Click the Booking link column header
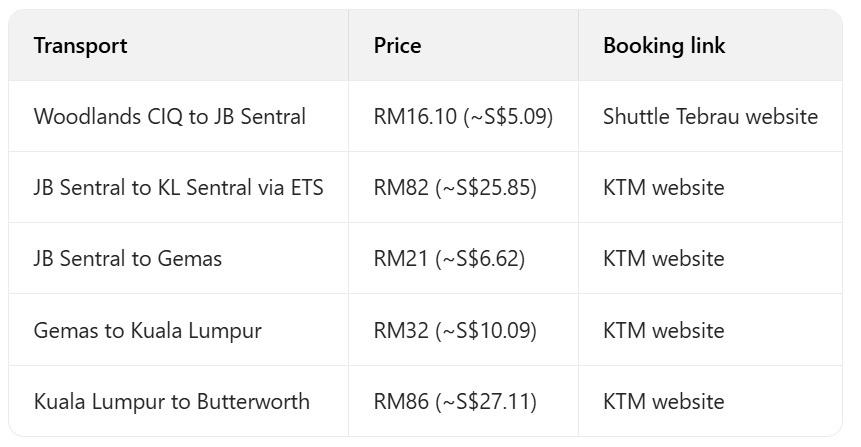This screenshot has height=447, width=861. 664,46
